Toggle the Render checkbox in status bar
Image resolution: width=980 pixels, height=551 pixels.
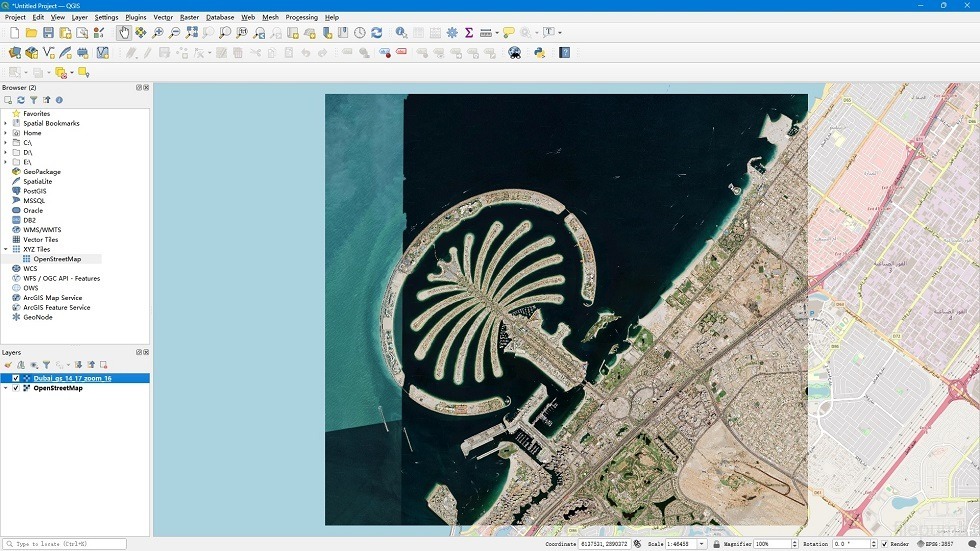(x=884, y=544)
